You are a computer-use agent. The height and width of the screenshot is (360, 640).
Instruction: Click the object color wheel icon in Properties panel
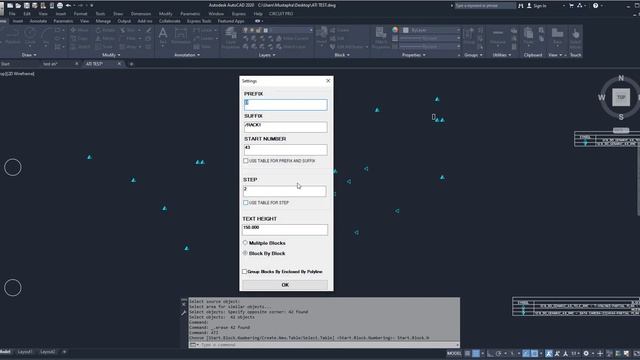[395, 30]
